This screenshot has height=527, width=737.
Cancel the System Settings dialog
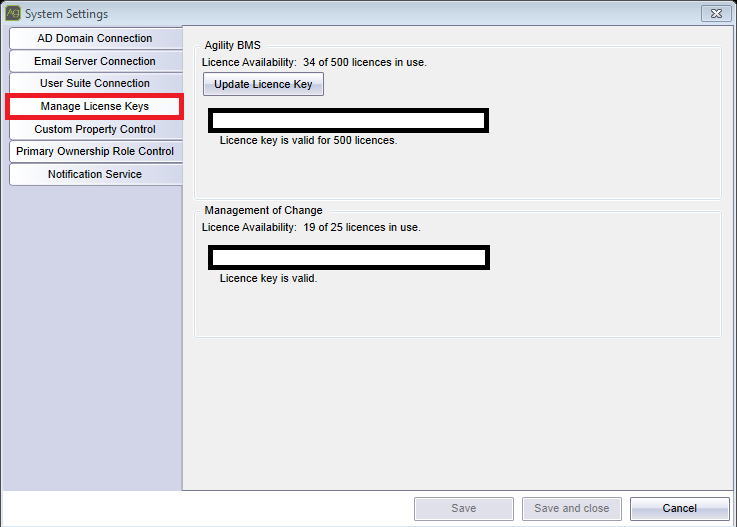680,509
